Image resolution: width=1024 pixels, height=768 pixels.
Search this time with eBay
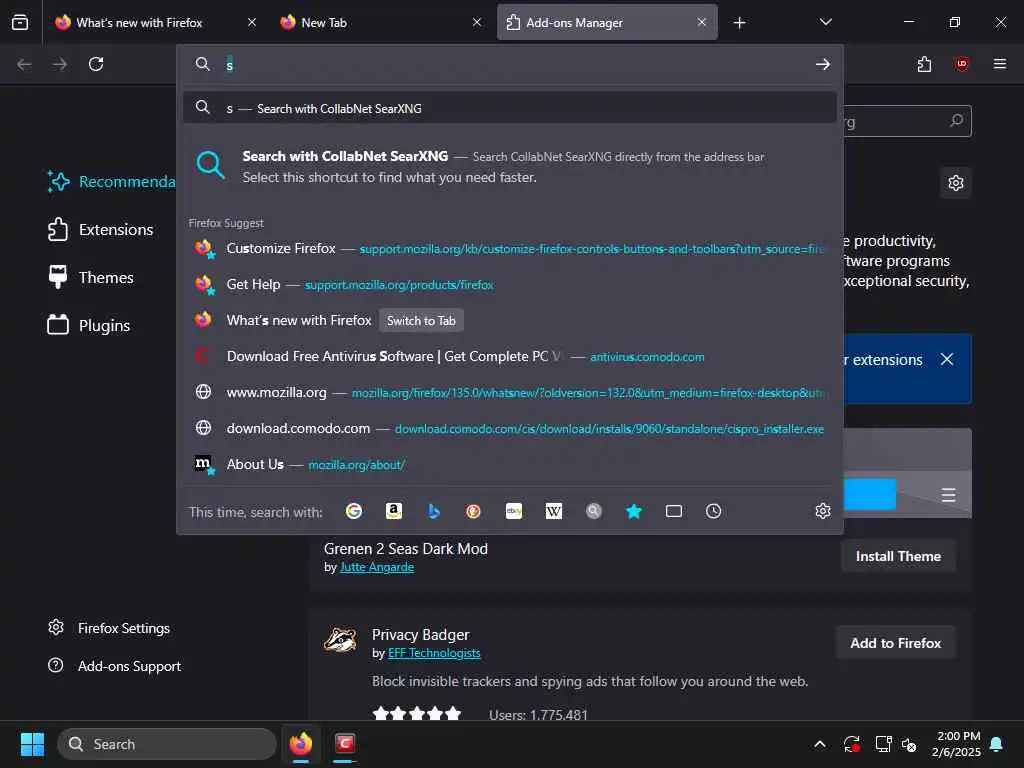514,511
